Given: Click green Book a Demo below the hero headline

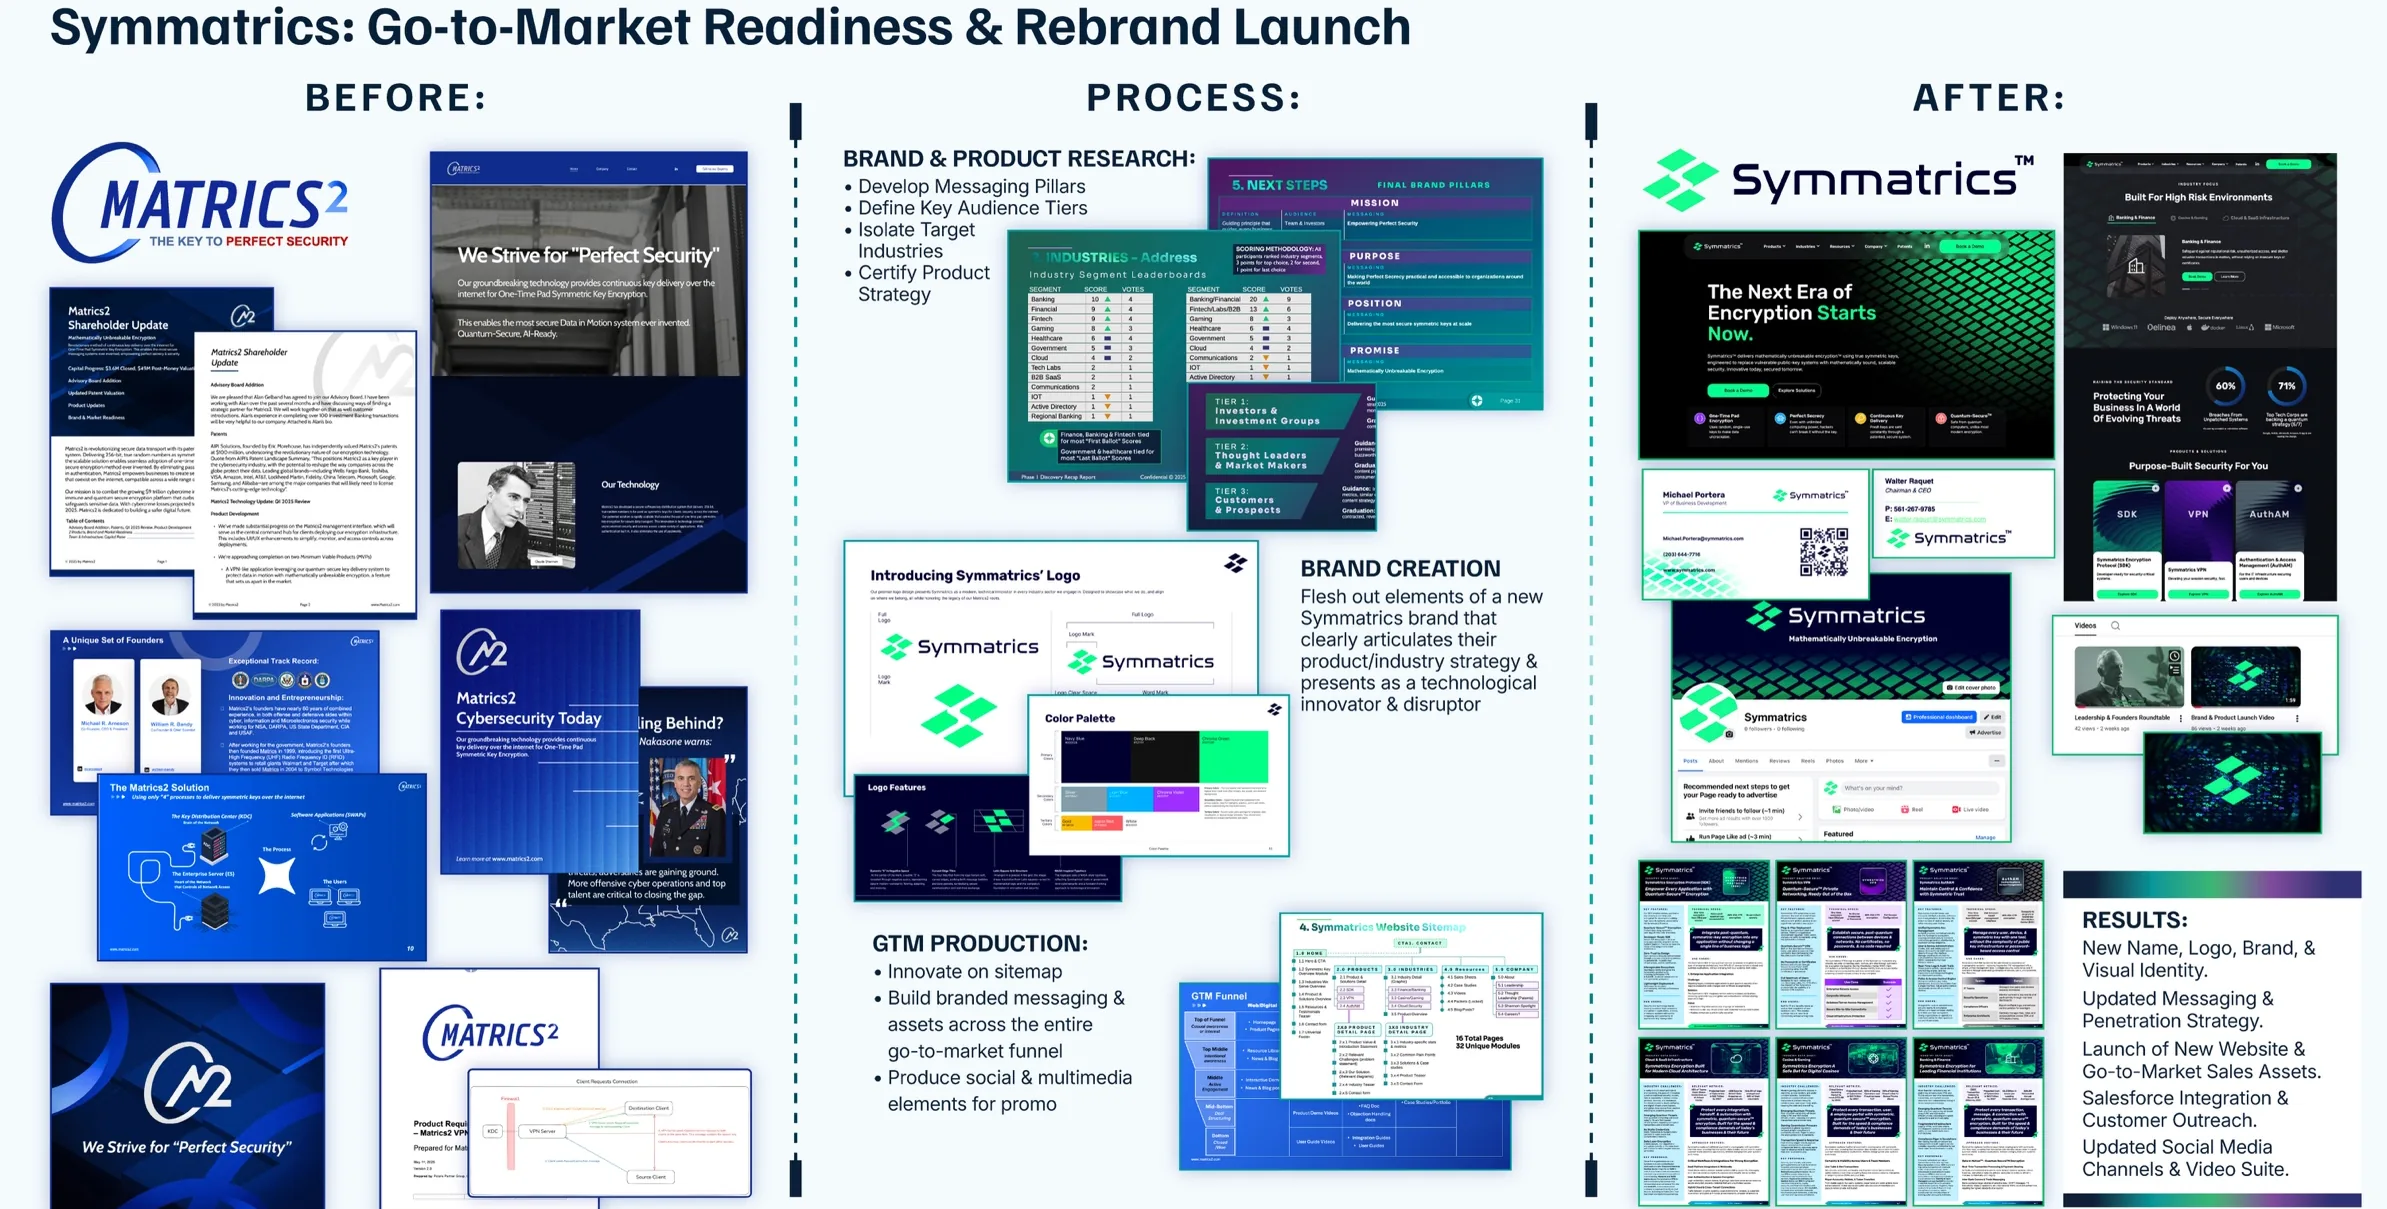Looking at the screenshot, I should pos(1738,390).
